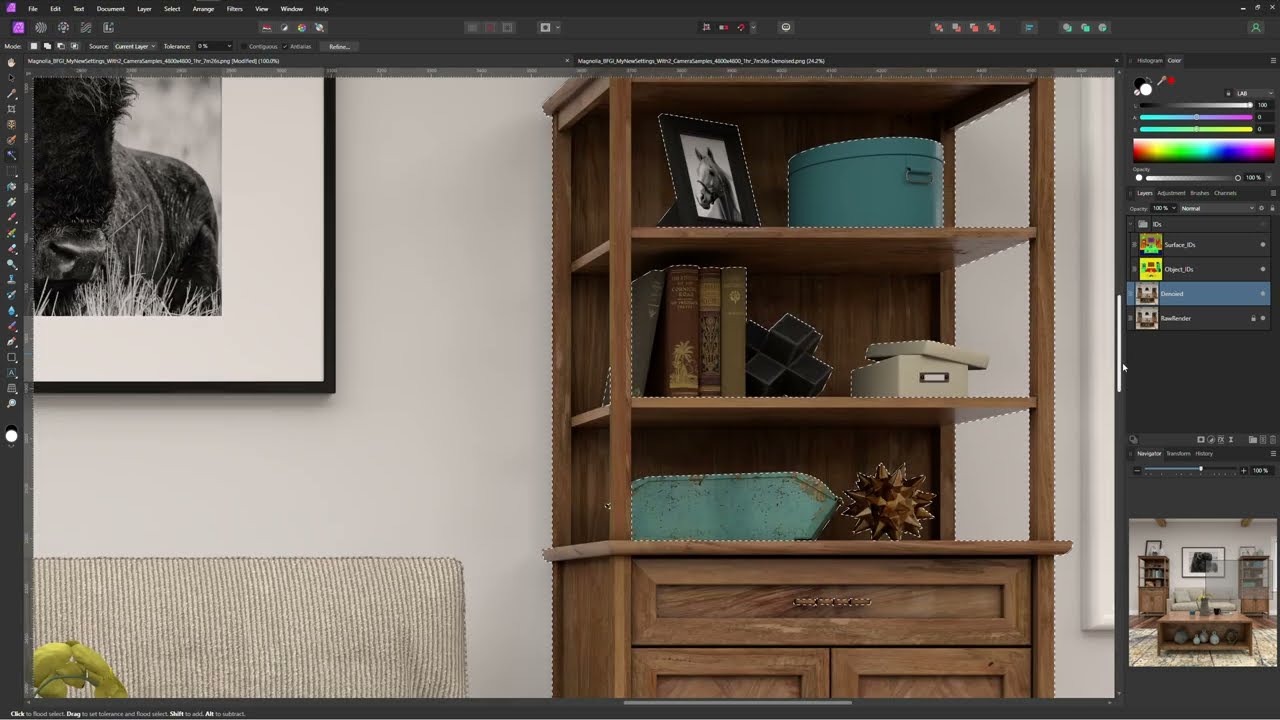Open the Arrange menu

pos(203,9)
